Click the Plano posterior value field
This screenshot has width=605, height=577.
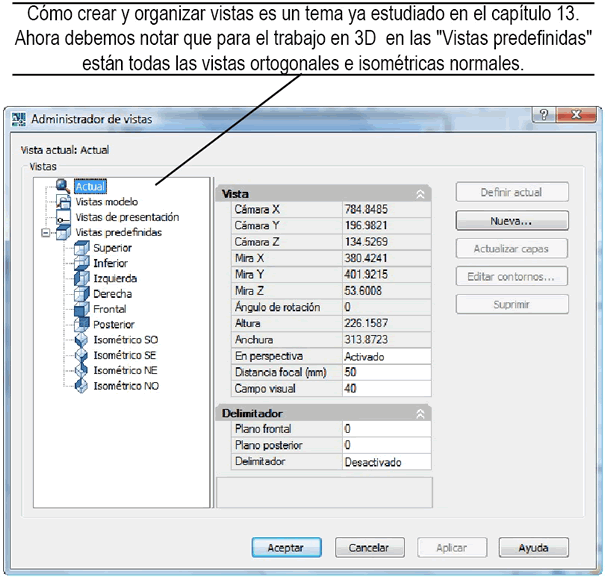(x=387, y=445)
